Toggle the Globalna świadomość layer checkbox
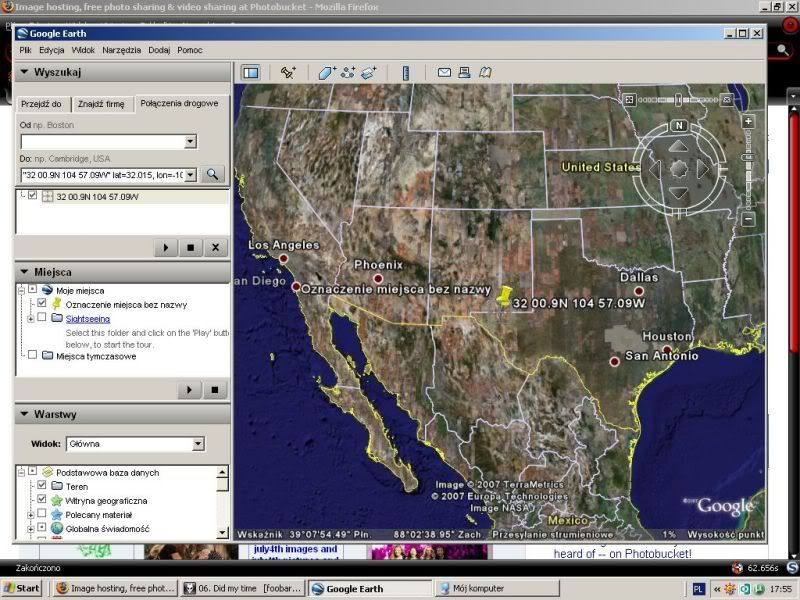 (42, 528)
